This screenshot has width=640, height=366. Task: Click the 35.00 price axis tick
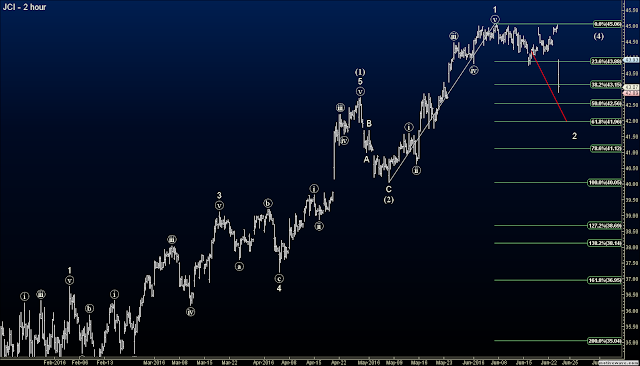(632, 343)
